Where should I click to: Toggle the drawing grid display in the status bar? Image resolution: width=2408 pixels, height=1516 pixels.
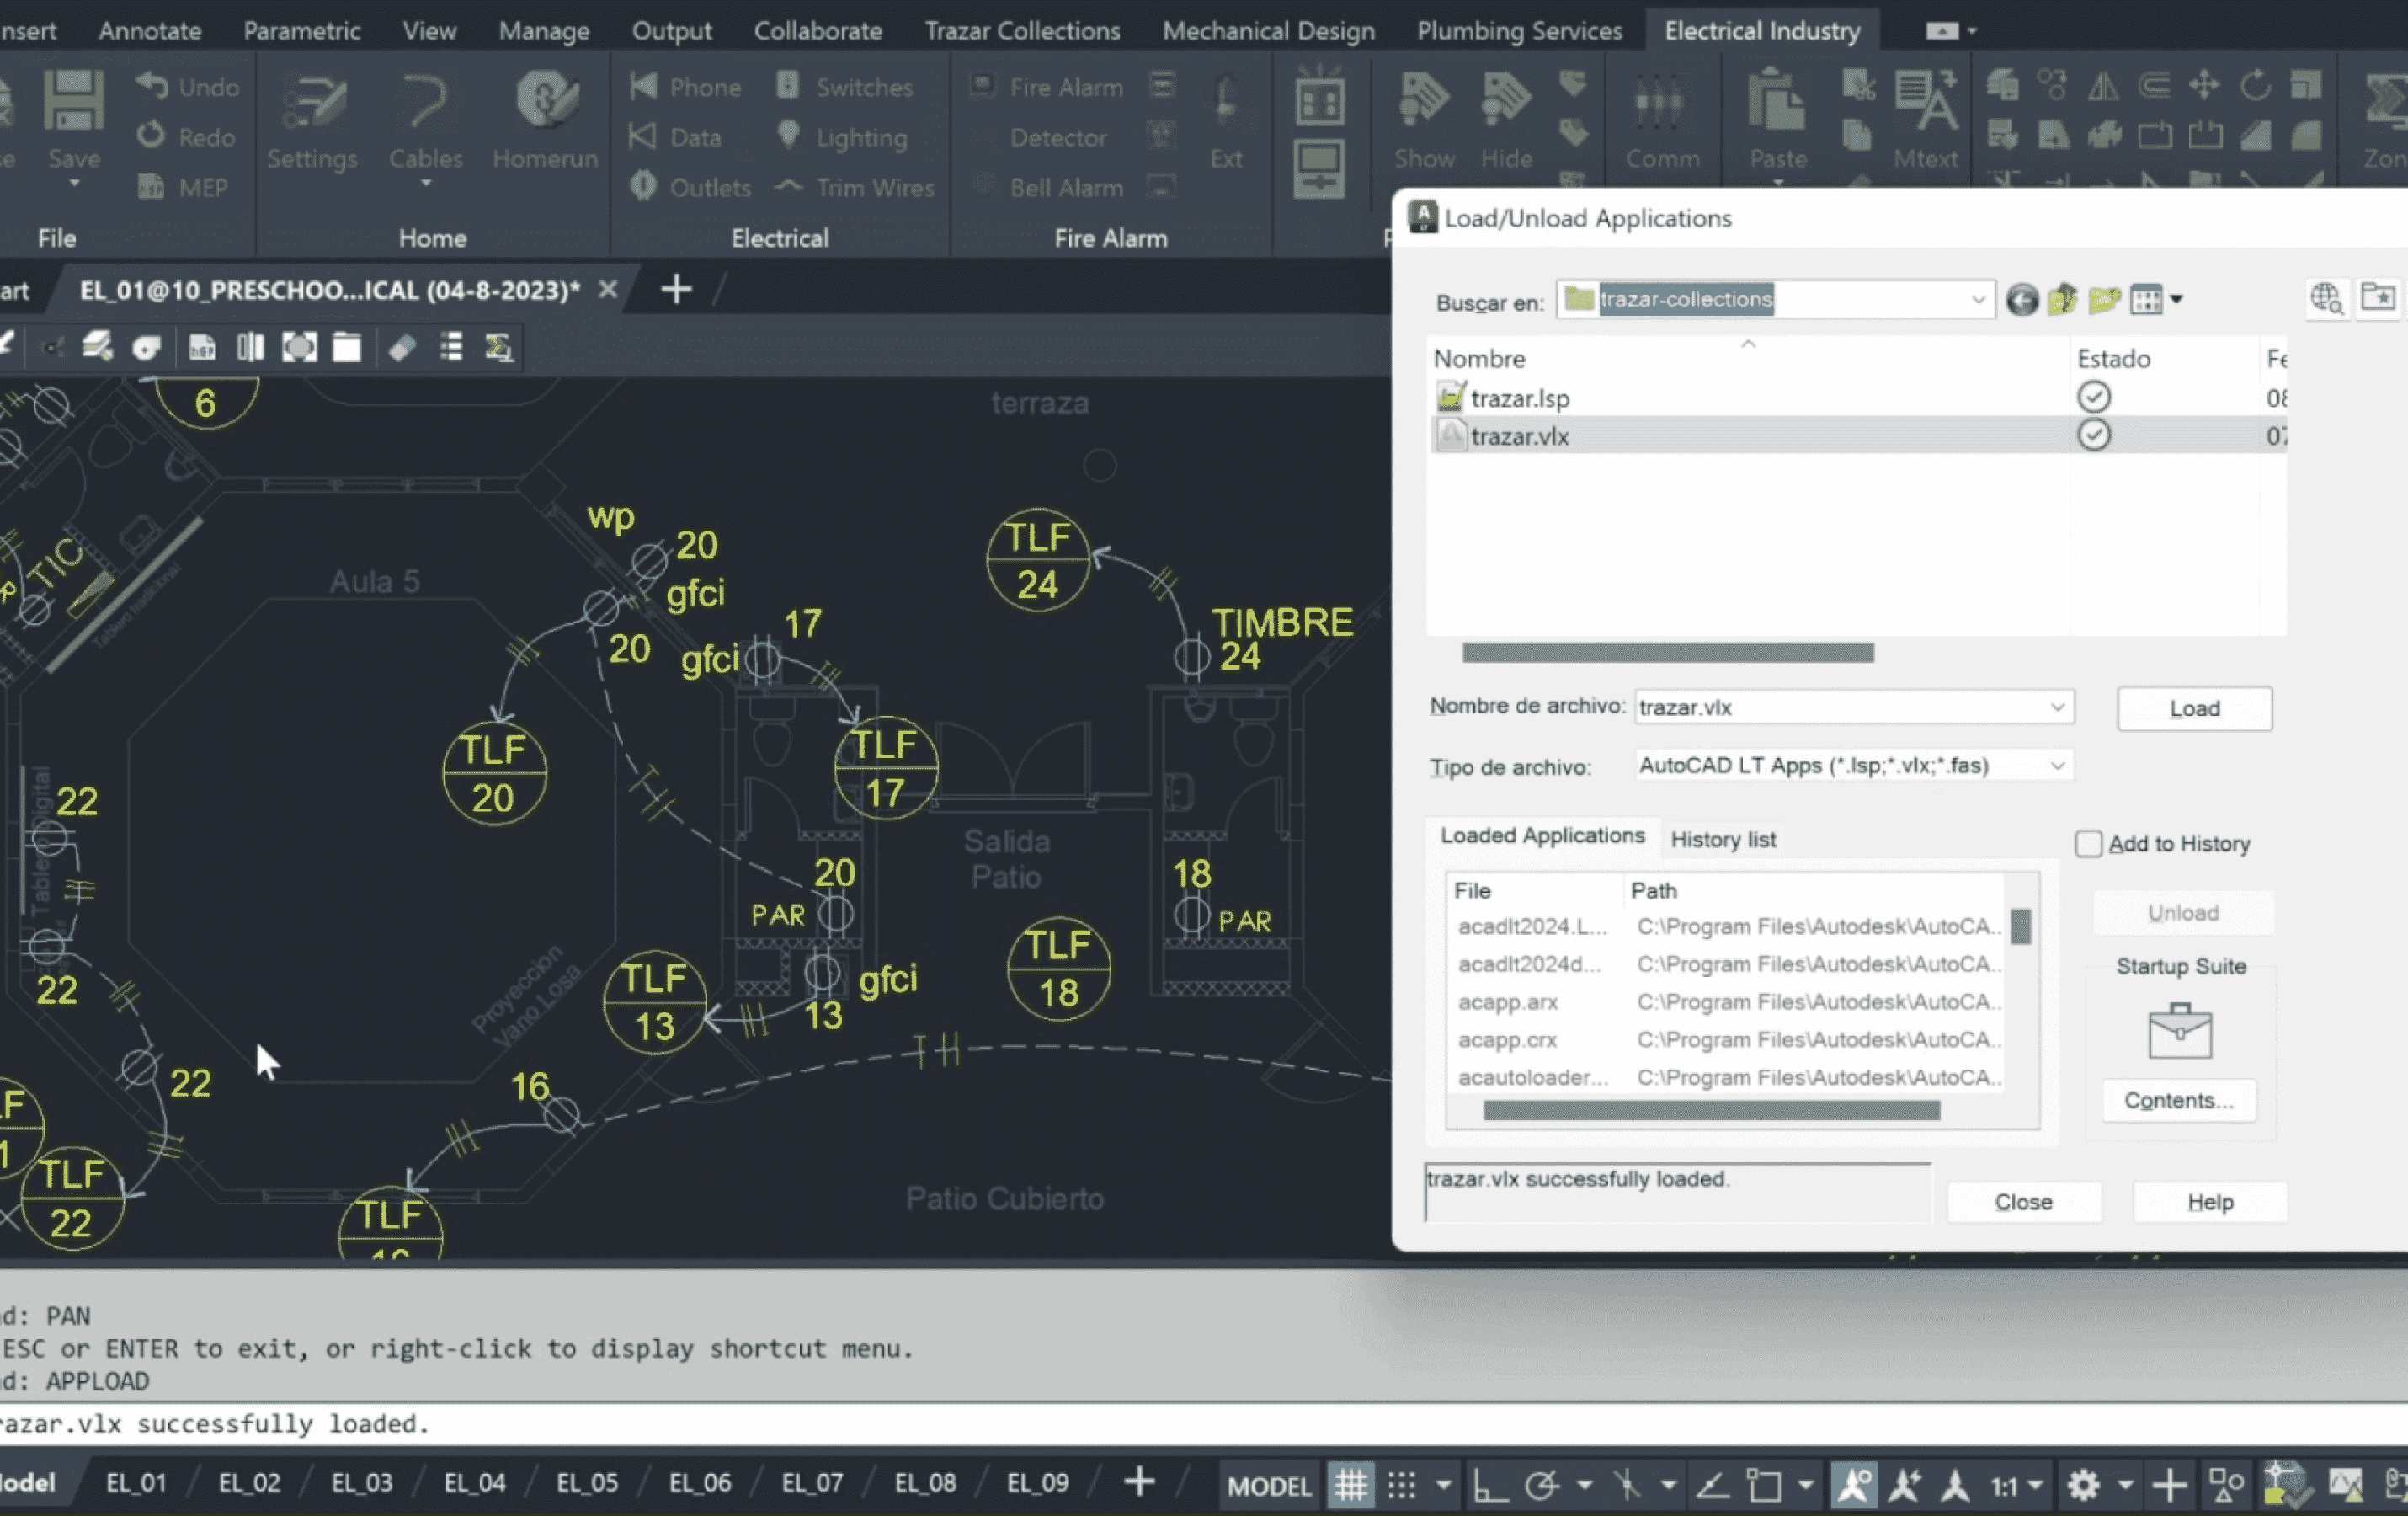pos(1350,1485)
